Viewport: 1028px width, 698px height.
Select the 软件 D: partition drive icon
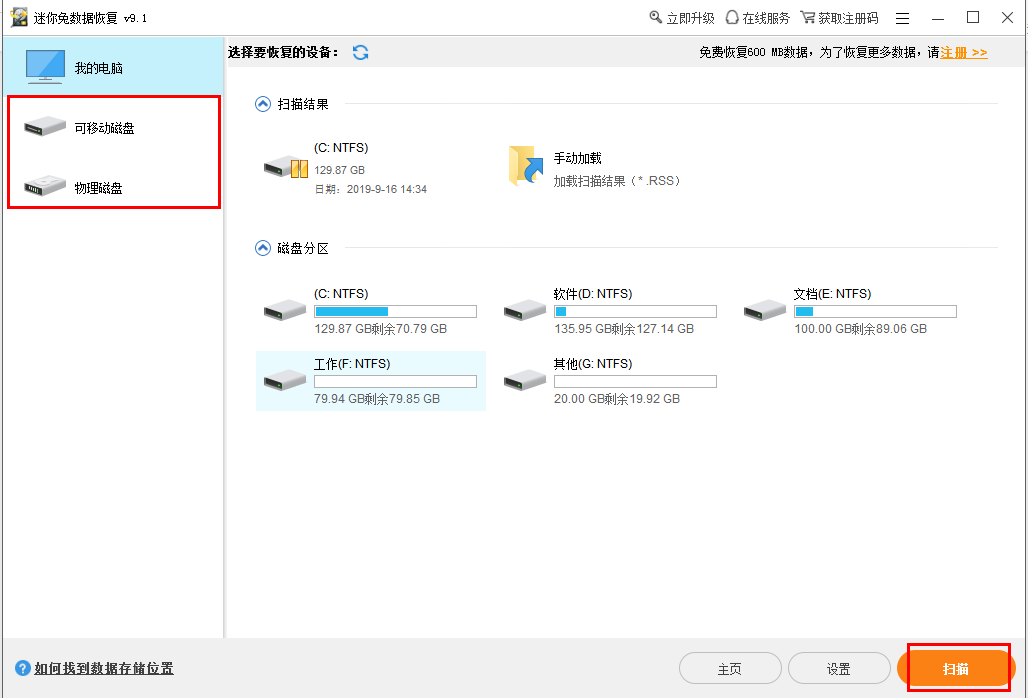click(x=524, y=309)
